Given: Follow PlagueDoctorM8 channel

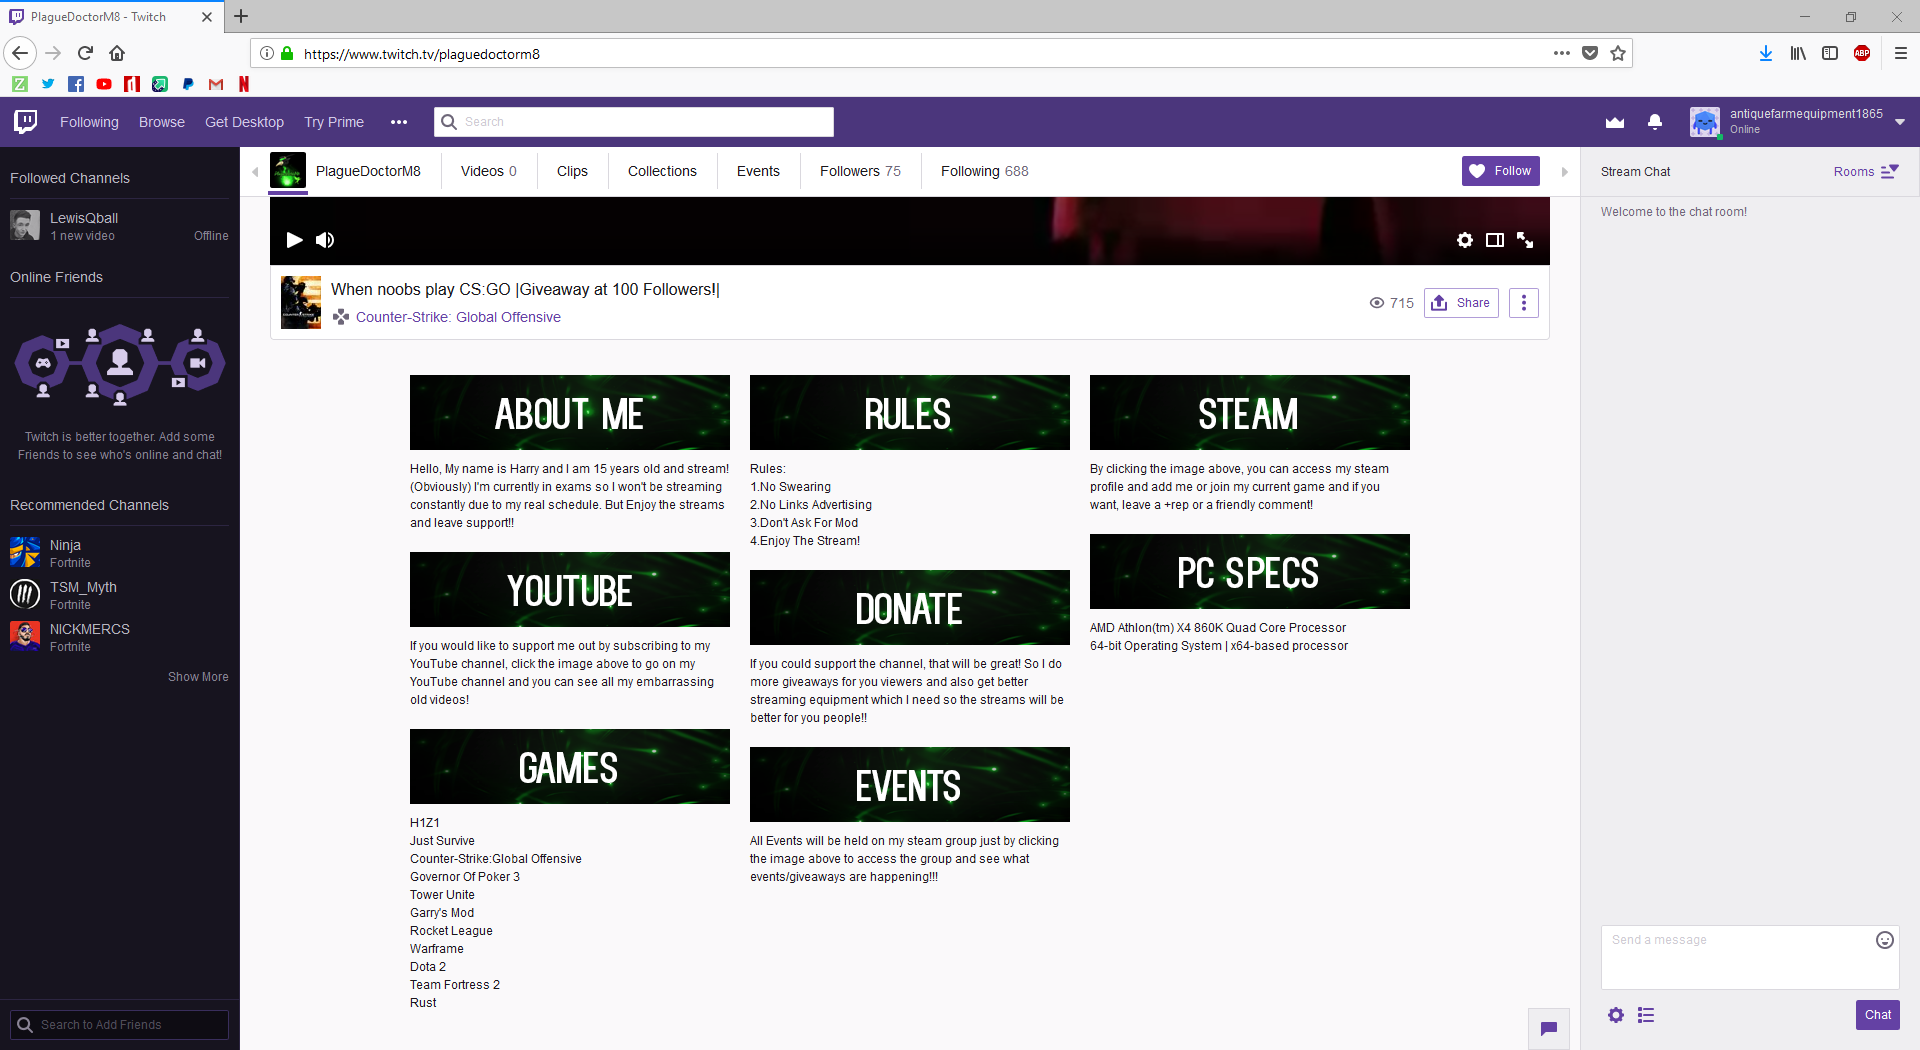Looking at the screenshot, I should (x=1501, y=171).
